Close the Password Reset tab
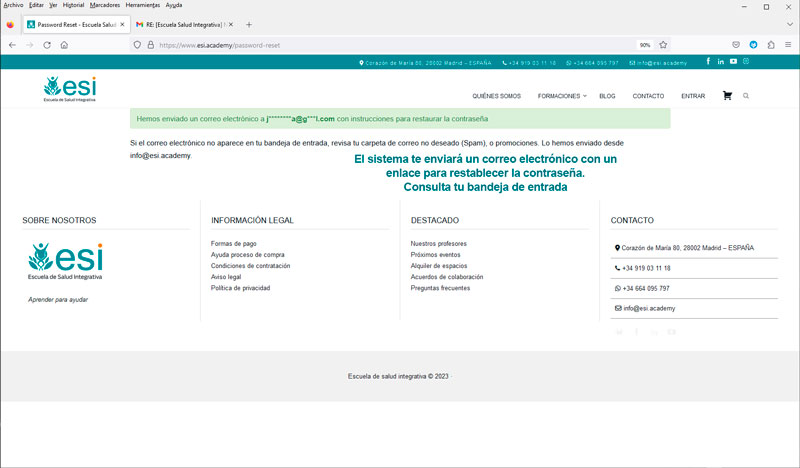 (122, 24)
